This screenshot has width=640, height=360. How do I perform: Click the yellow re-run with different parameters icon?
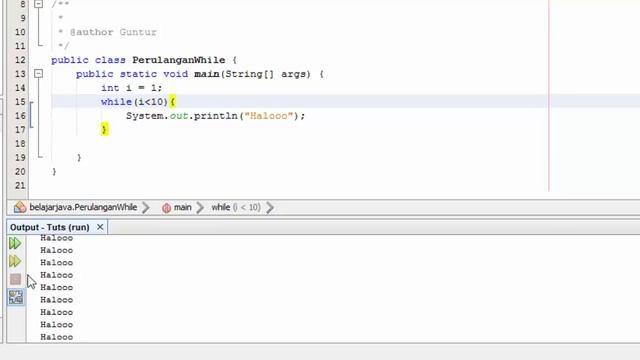click(15, 261)
